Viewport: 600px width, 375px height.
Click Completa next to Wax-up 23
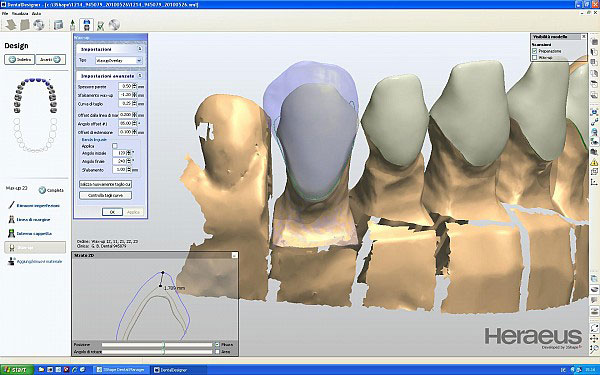click(51, 190)
